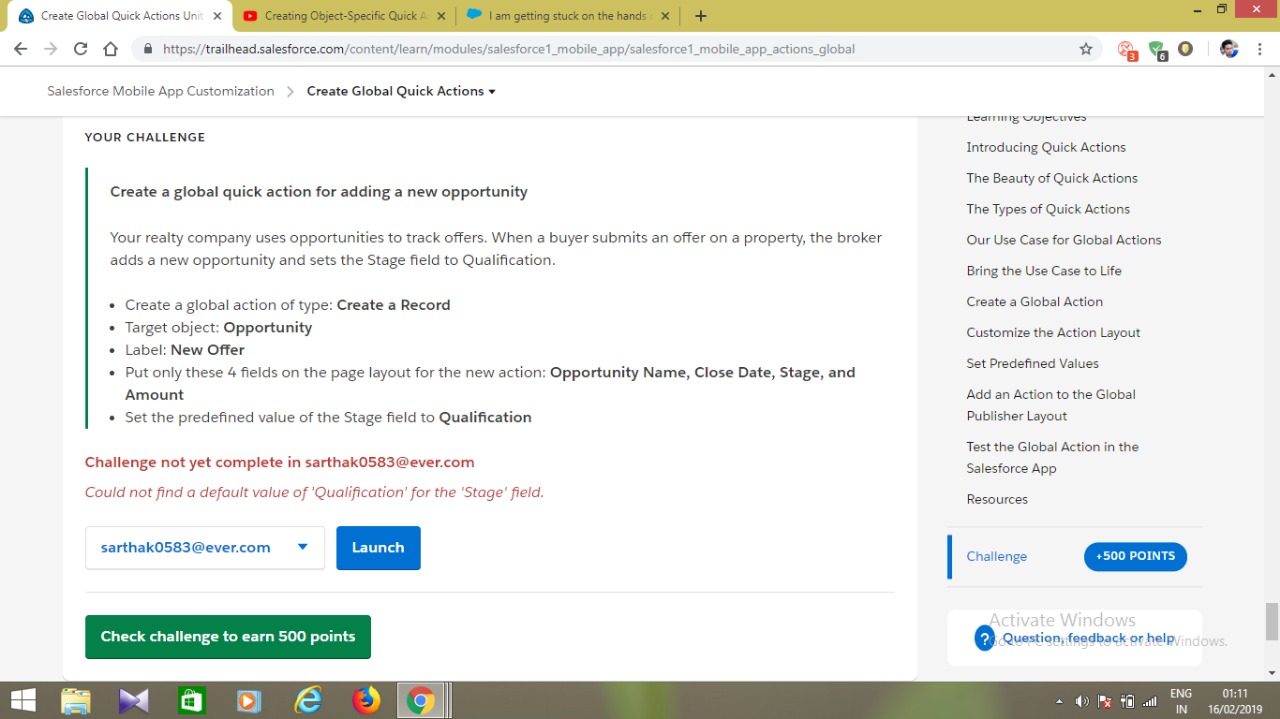Launch Firefox from the taskbar
This screenshot has height=719, width=1280.
click(365, 700)
